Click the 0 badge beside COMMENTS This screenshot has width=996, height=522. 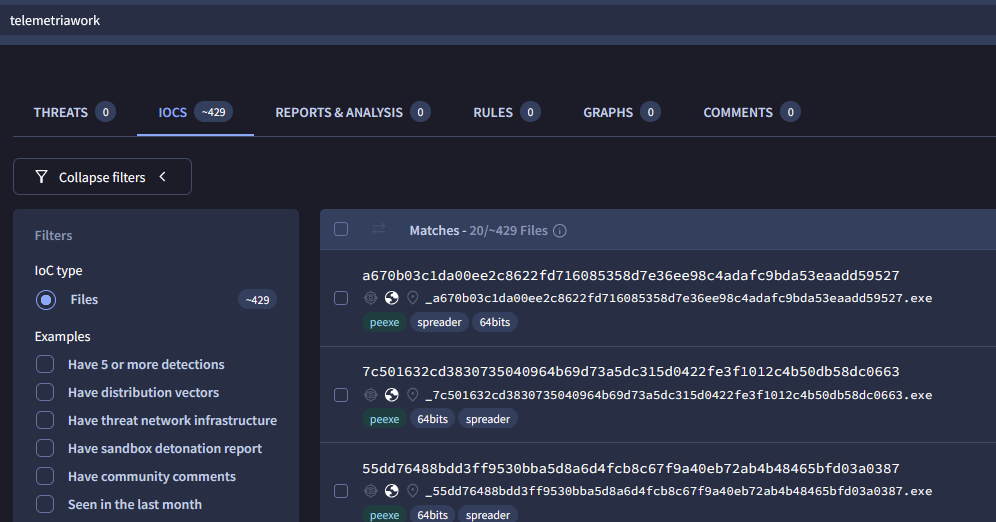point(790,112)
